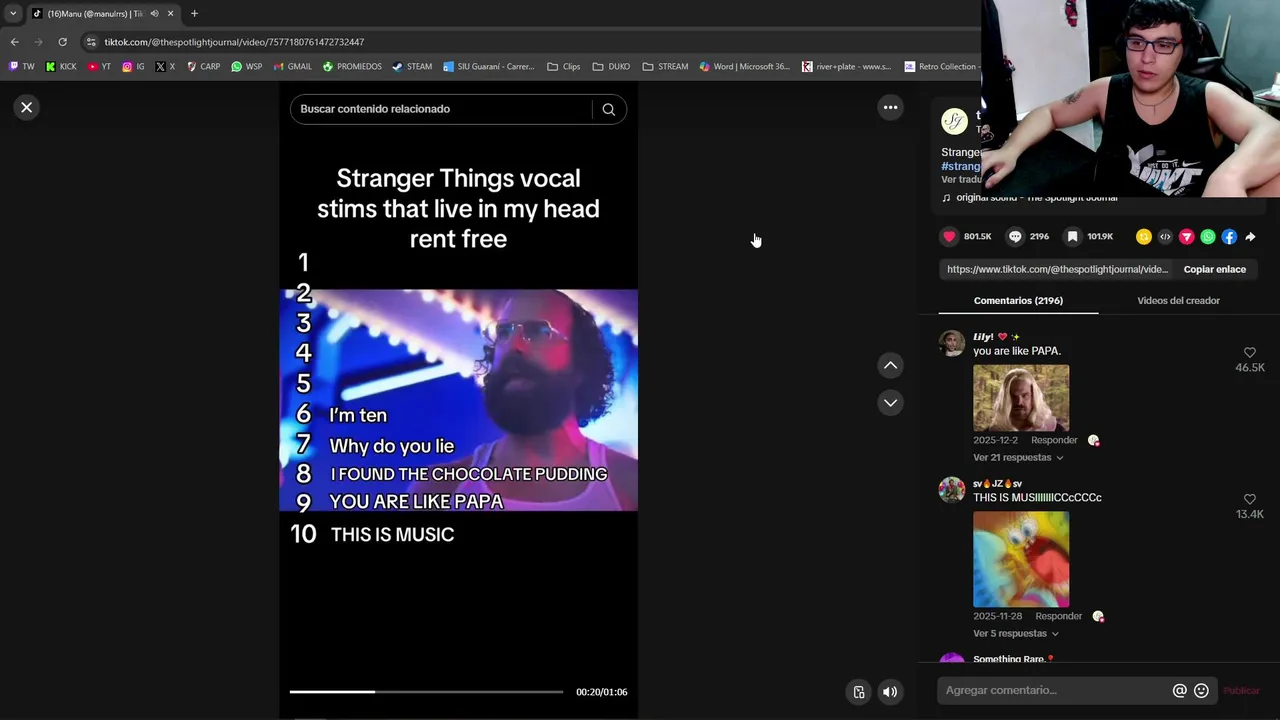Open the CARP bookmark

tap(203, 67)
